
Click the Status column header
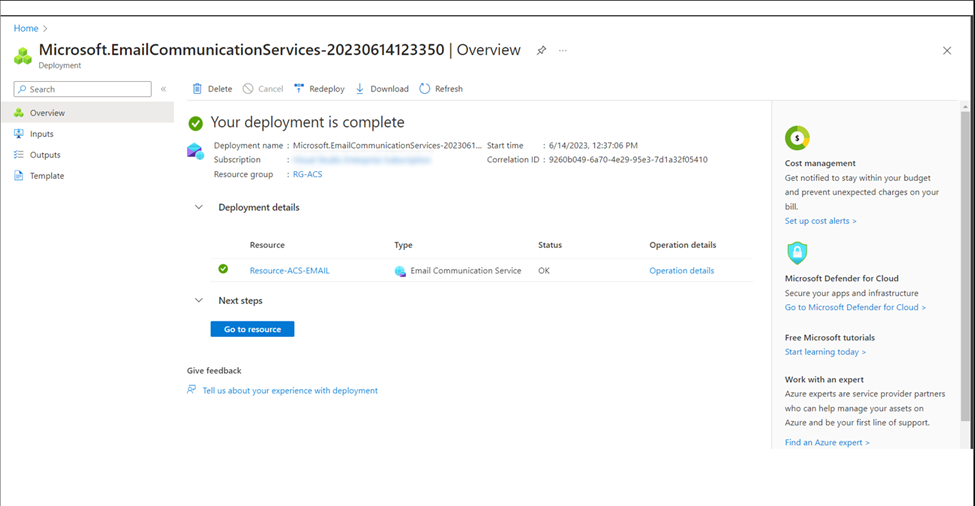click(550, 245)
